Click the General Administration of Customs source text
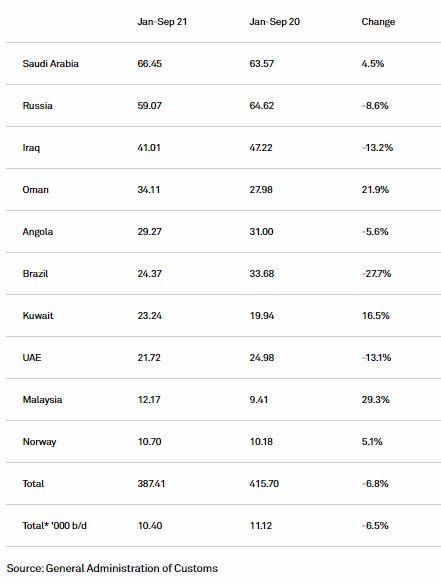This screenshot has width=441, height=586. point(132,568)
